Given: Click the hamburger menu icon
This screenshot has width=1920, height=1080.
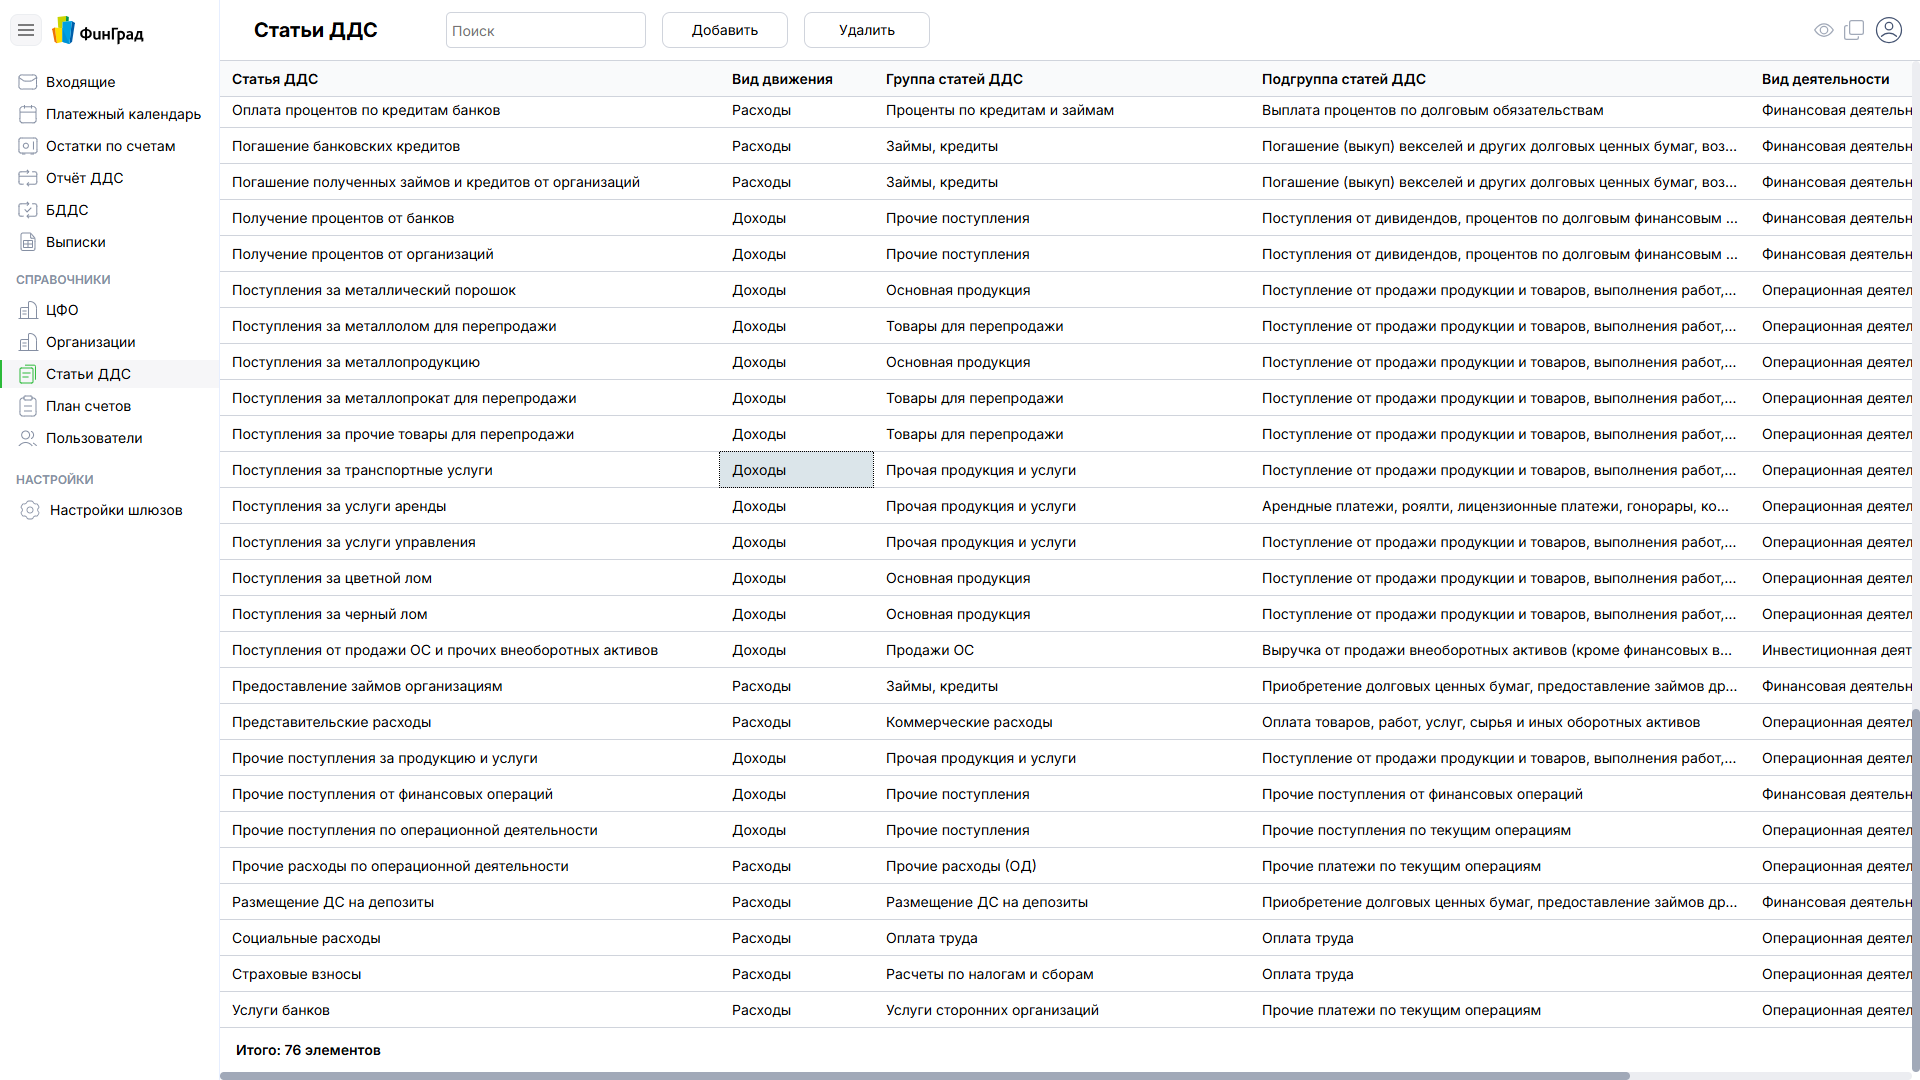Looking at the screenshot, I should tap(26, 31).
